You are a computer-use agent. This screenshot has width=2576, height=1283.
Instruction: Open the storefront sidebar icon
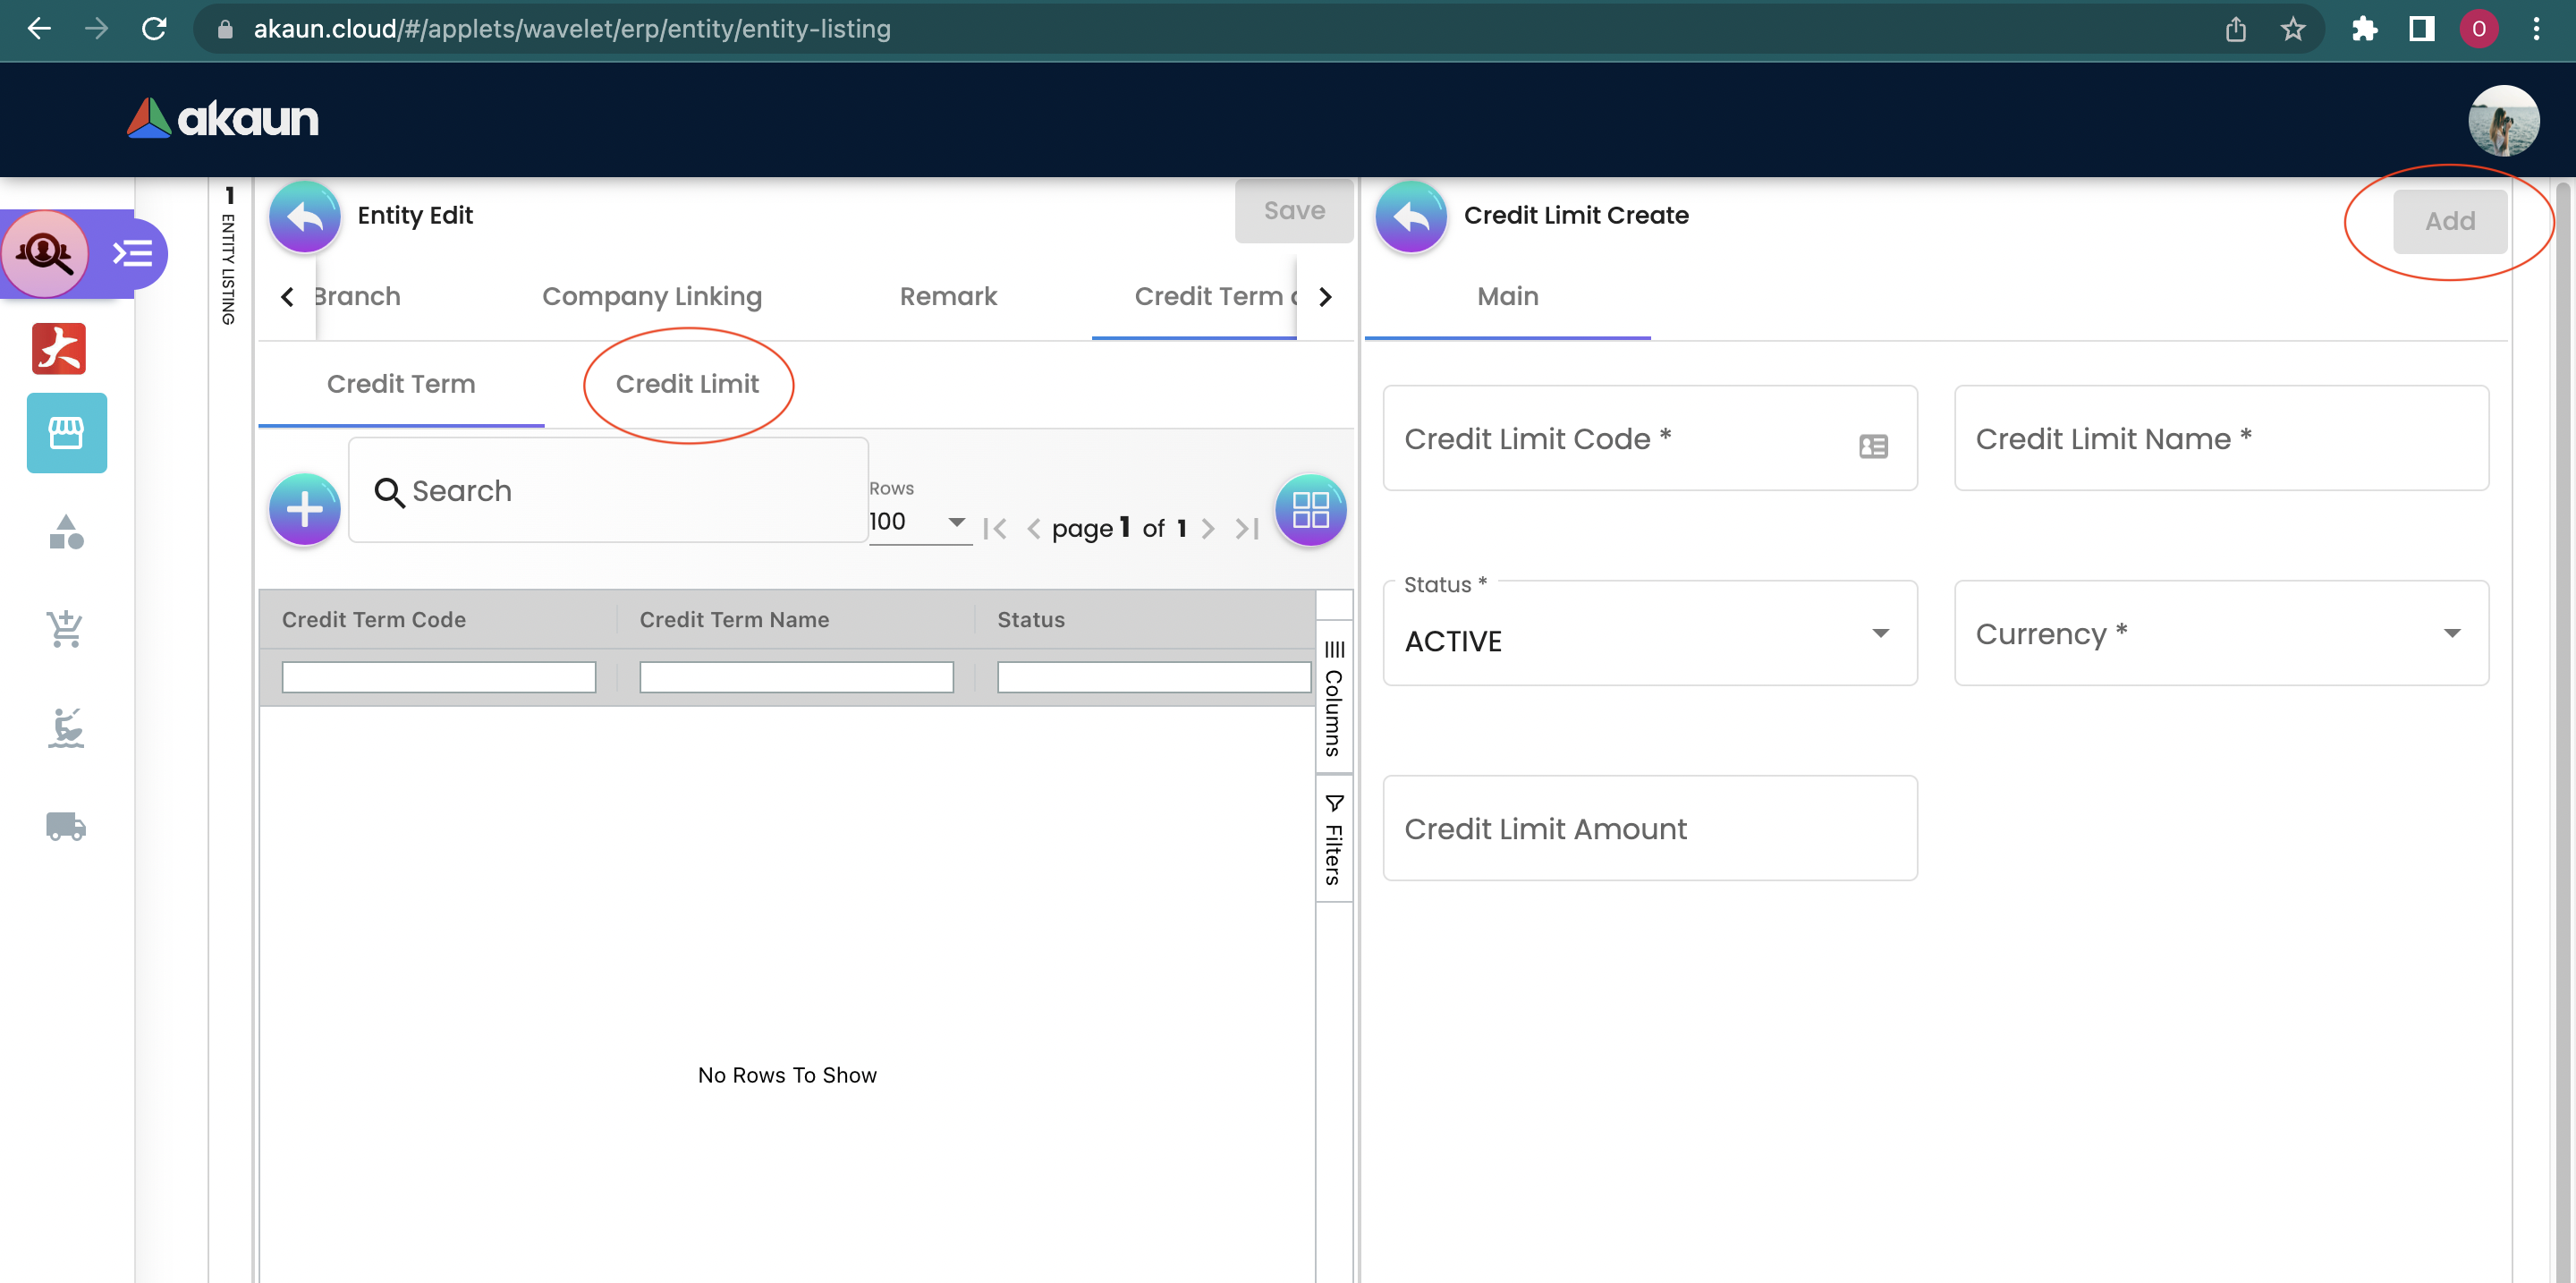pos(66,433)
